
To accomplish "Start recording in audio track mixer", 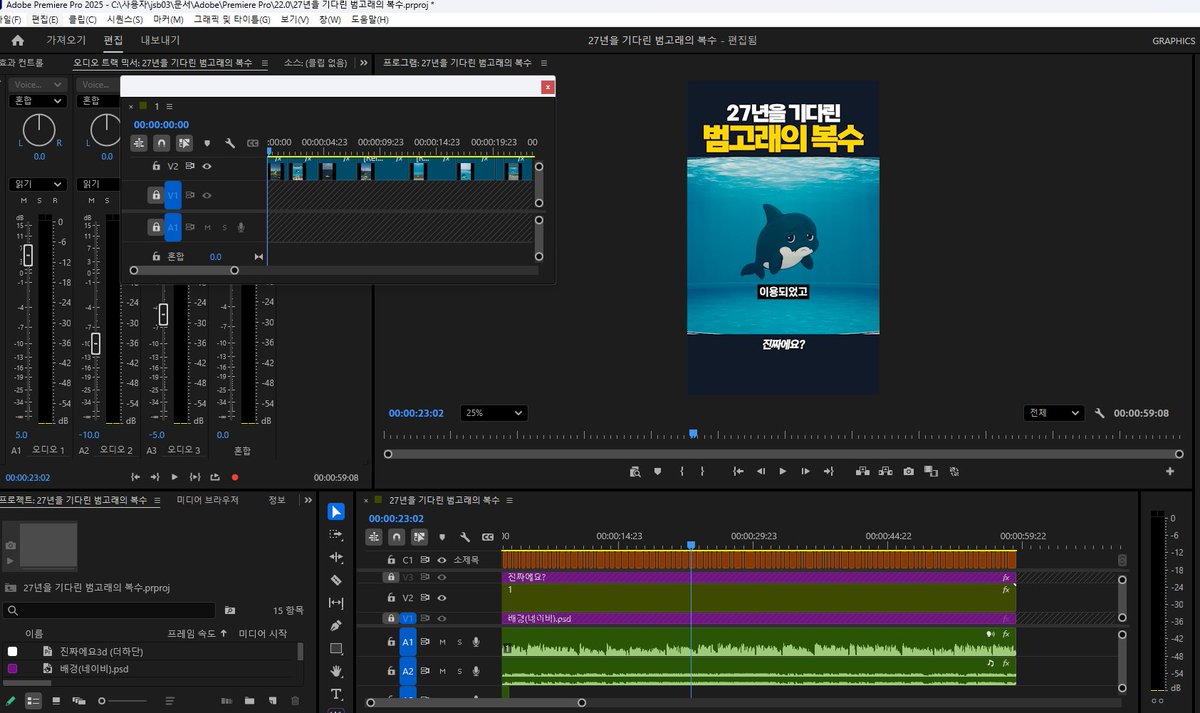I will [235, 477].
